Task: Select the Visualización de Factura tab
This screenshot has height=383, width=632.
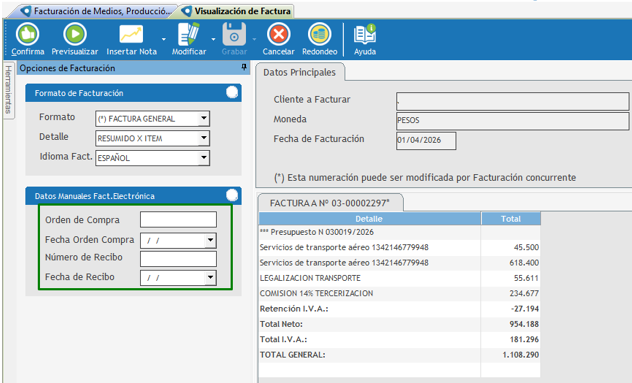Action: (237, 11)
